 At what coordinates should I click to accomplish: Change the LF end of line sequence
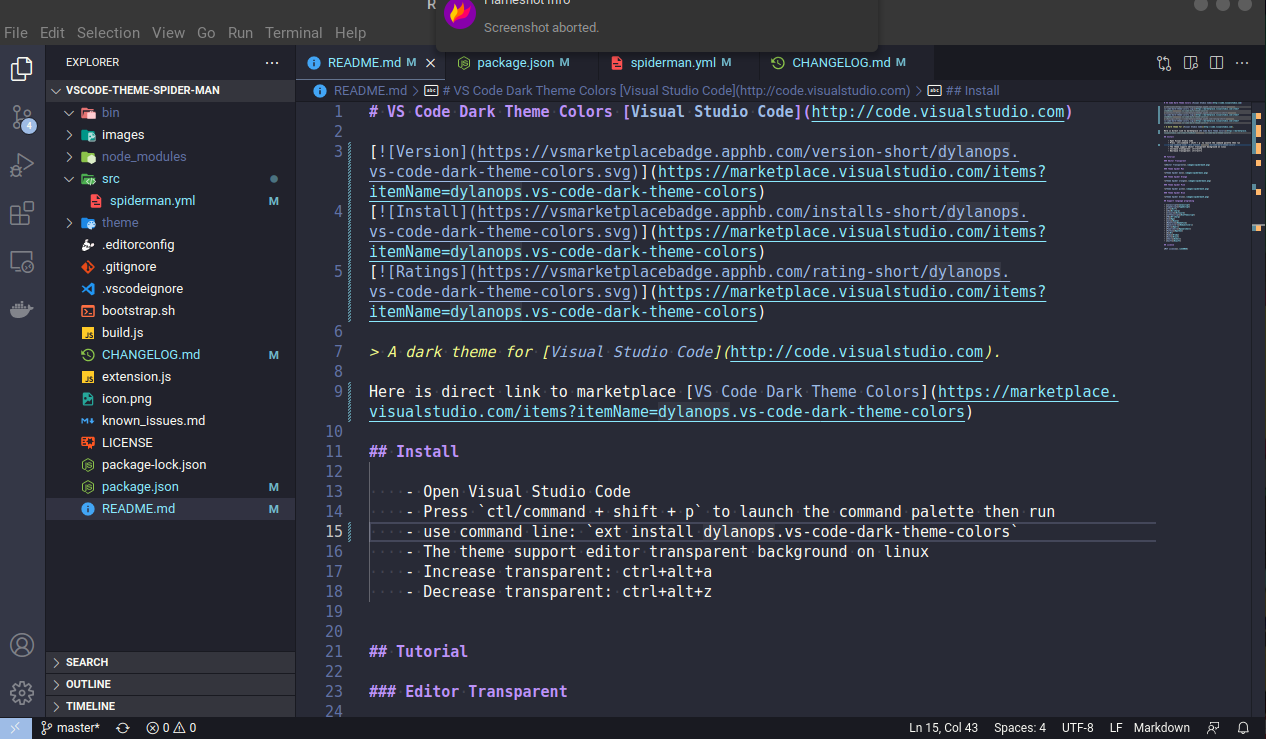1116,728
